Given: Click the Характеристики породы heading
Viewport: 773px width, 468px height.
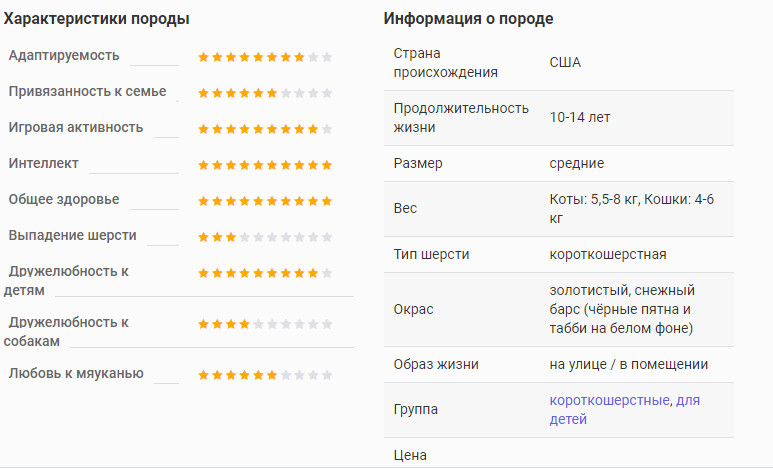Looking at the screenshot, I should [97, 19].
